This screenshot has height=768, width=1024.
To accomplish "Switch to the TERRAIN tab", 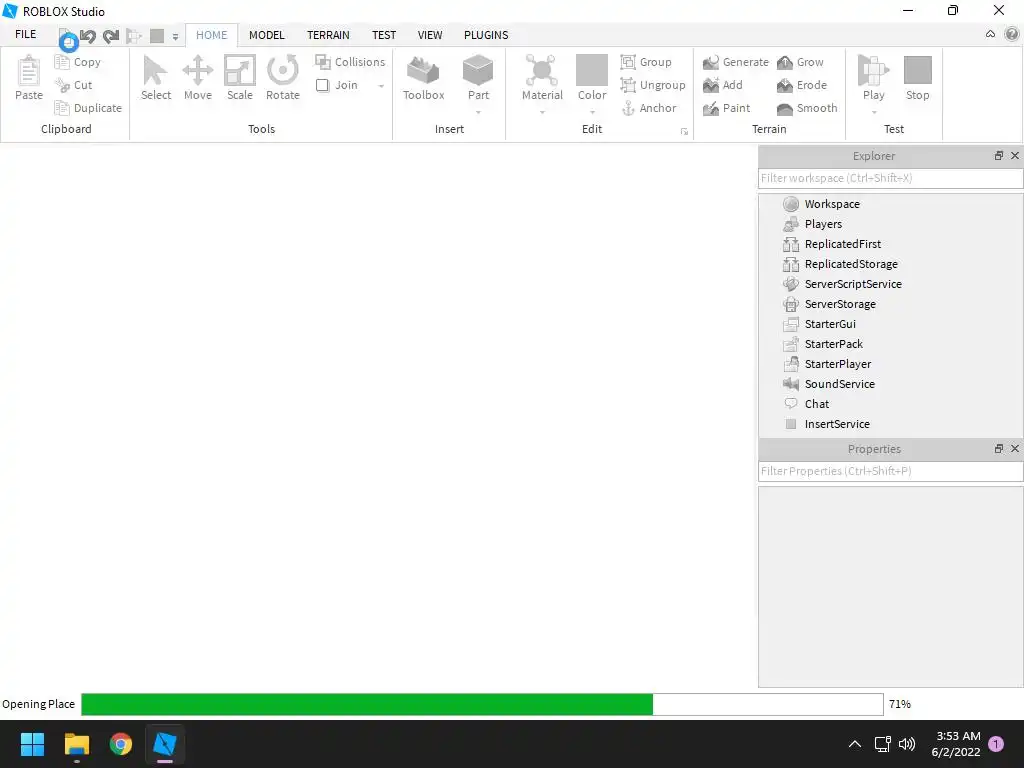I will pos(328,35).
